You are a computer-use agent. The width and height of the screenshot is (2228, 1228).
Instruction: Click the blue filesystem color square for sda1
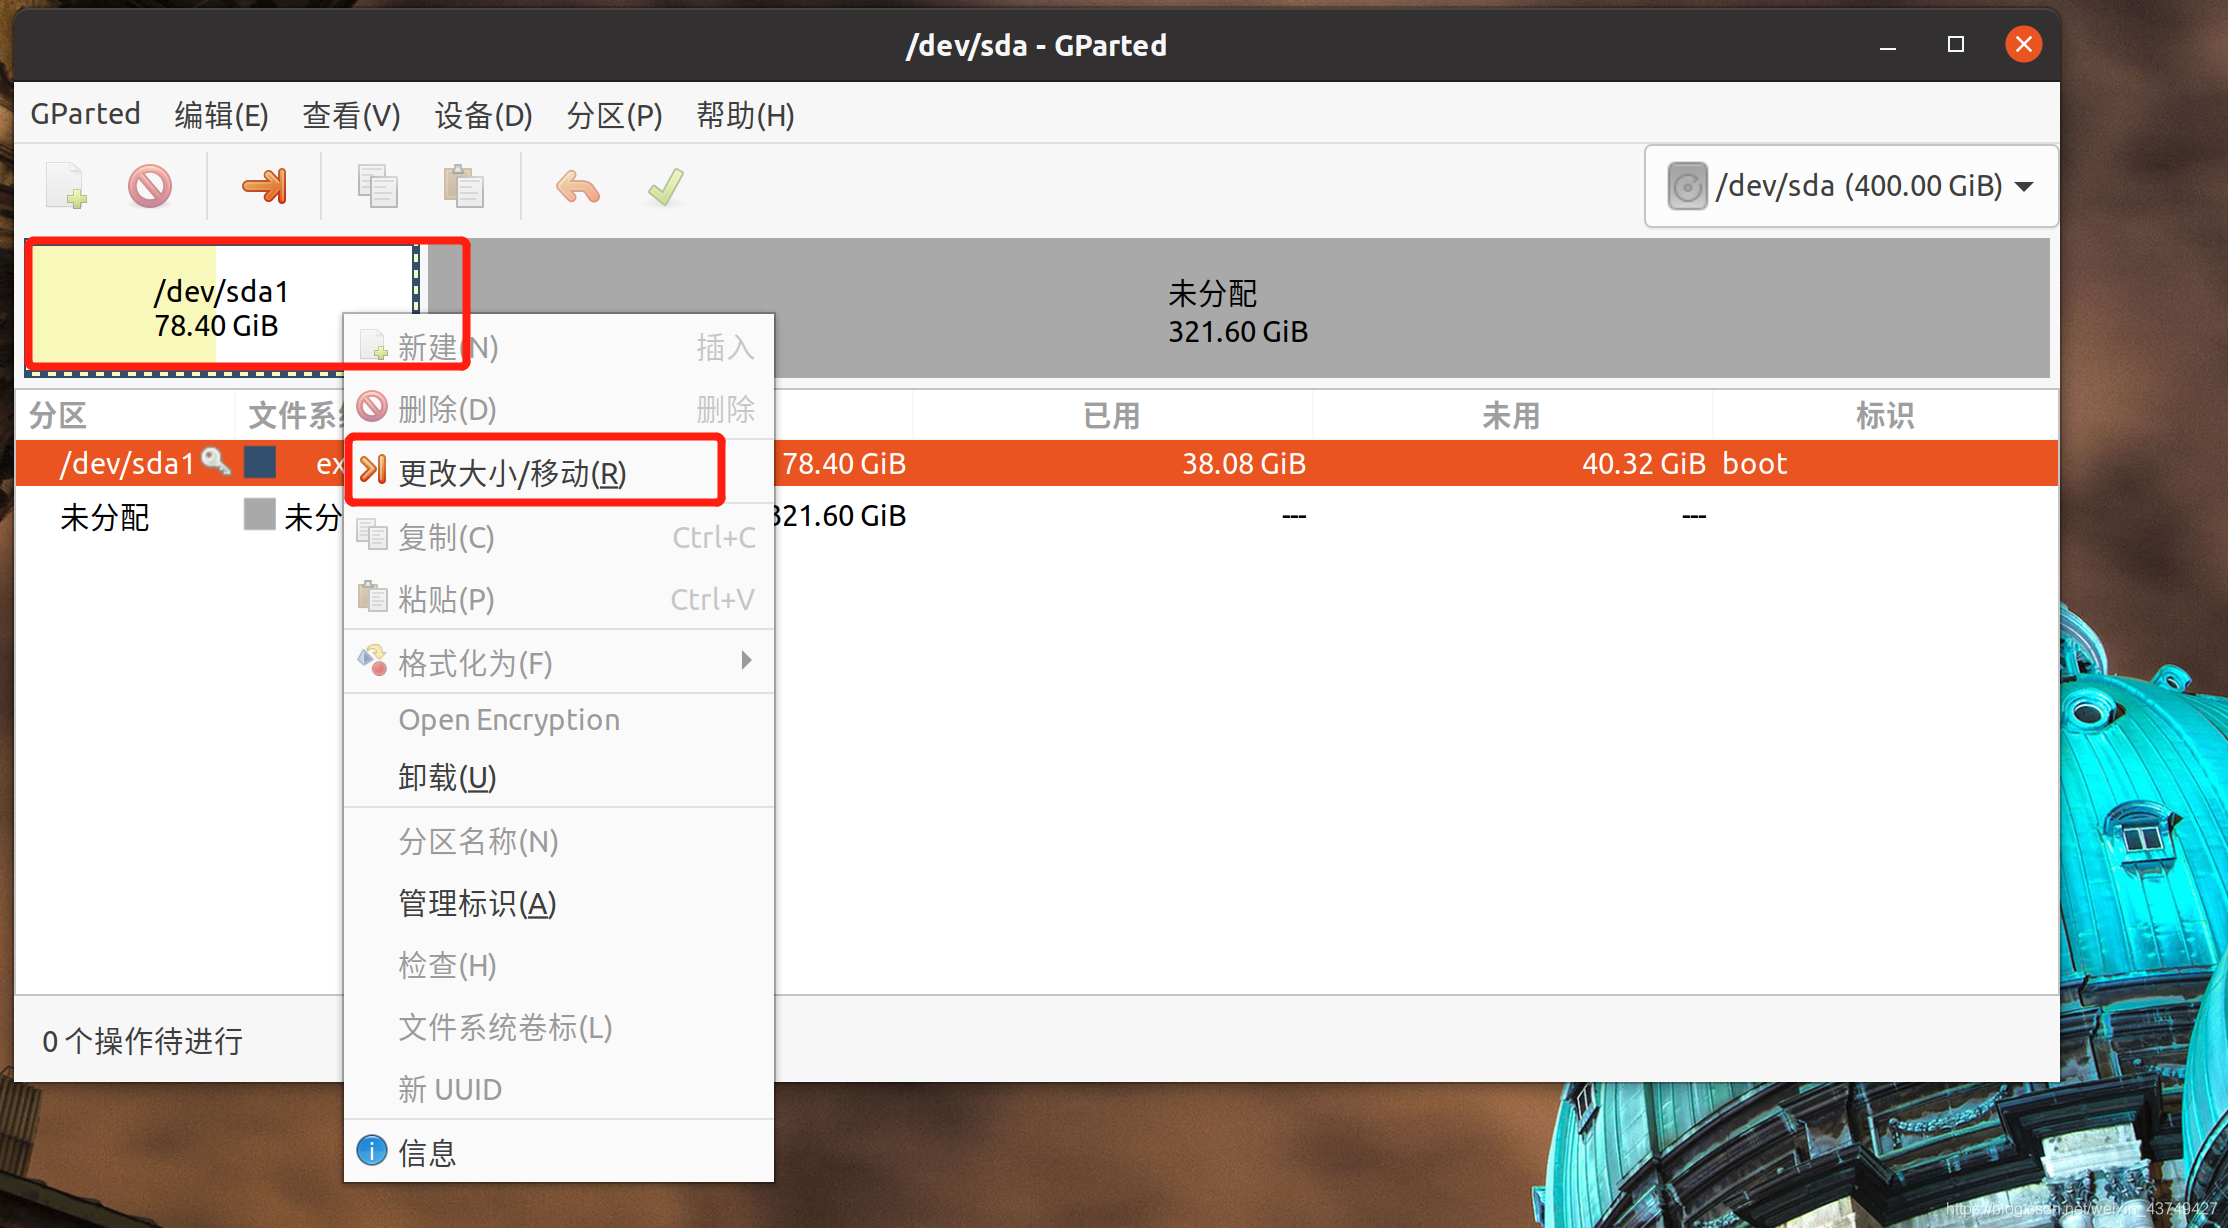click(260, 462)
